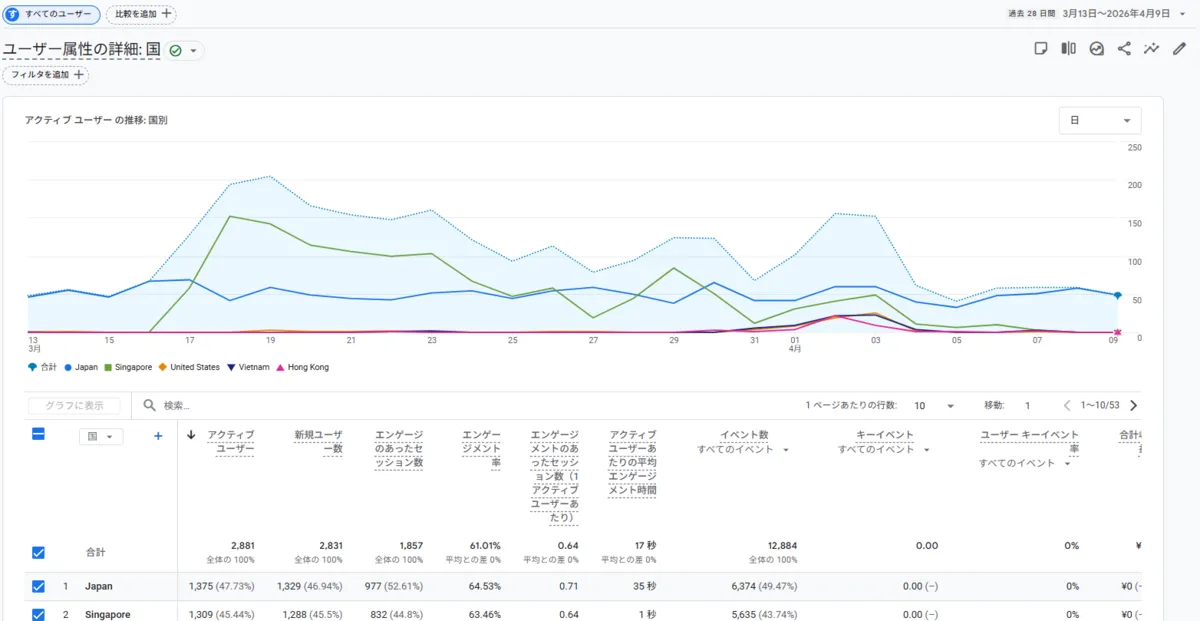Uncheck the Singapore row checkbox

tap(39, 614)
